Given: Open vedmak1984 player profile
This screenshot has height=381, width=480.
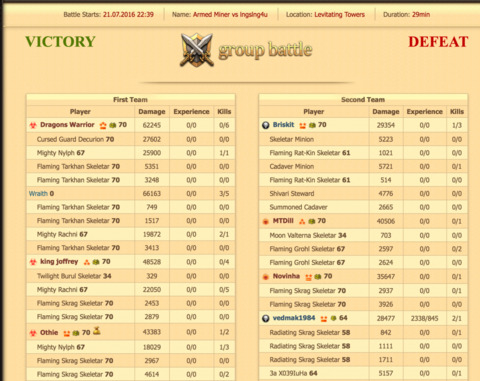Looking at the screenshot, I should pos(294,318).
